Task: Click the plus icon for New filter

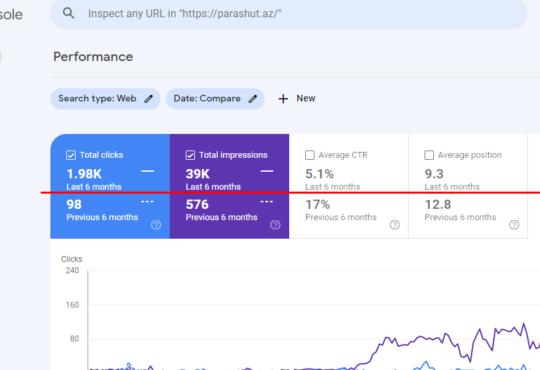Action: (283, 99)
